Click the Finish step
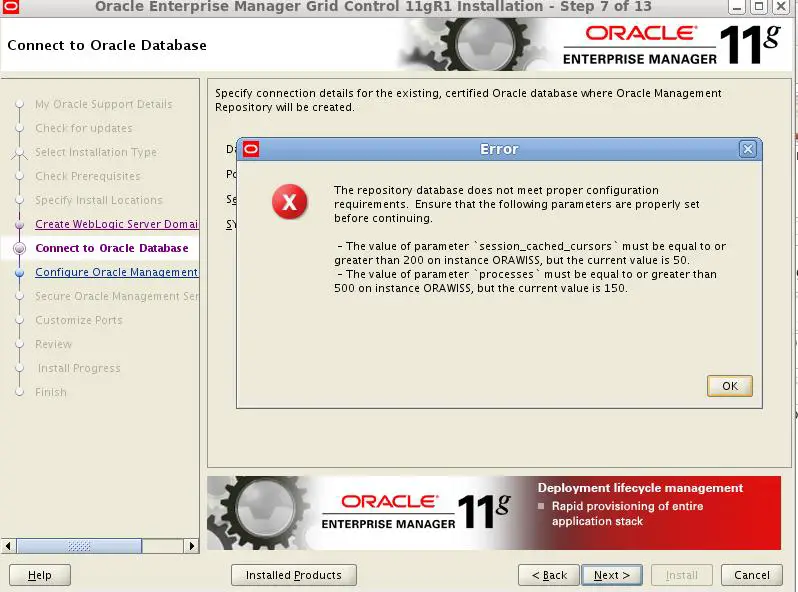This screenshot has height=592, width=798. point(51,392)
